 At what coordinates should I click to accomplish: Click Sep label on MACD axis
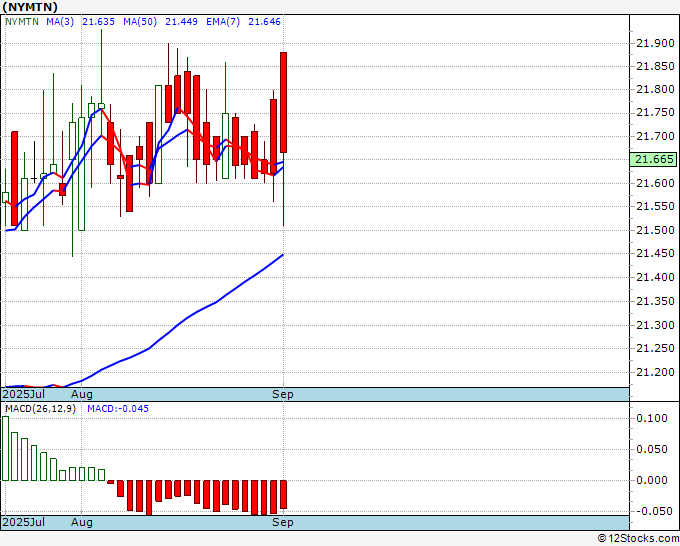click(283, 522)
